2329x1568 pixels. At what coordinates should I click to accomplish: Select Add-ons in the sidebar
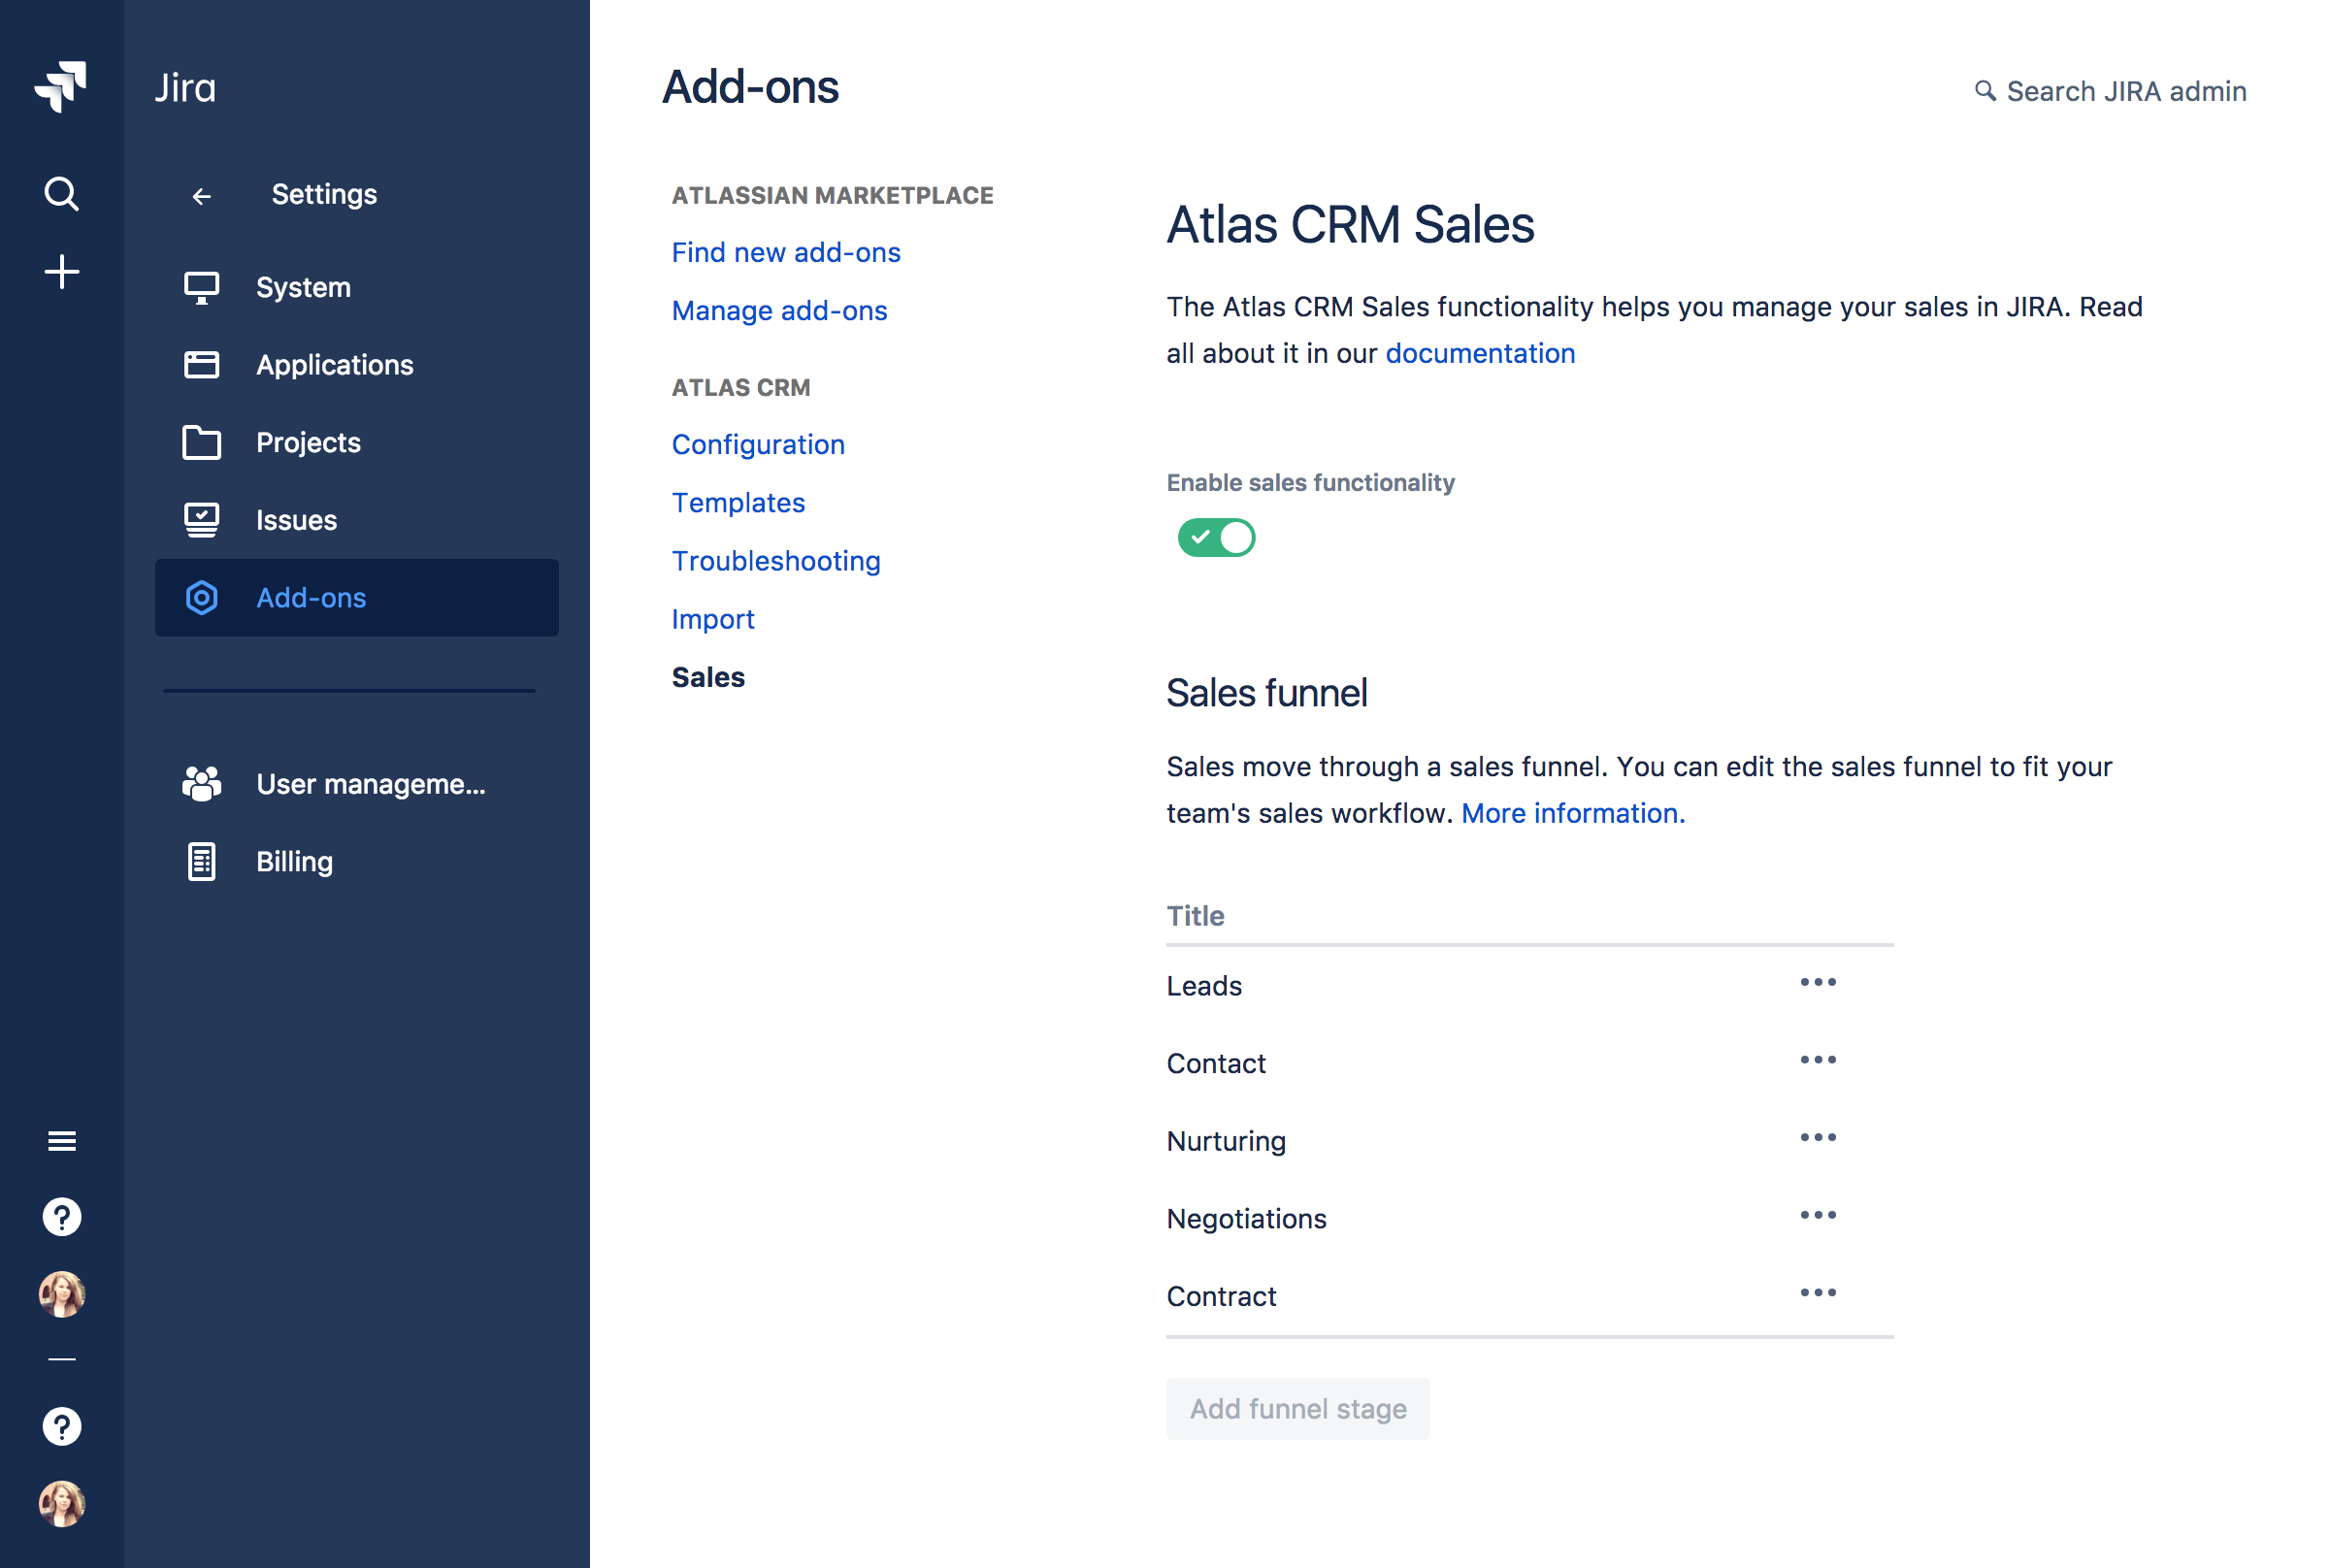tap(356, 598)
